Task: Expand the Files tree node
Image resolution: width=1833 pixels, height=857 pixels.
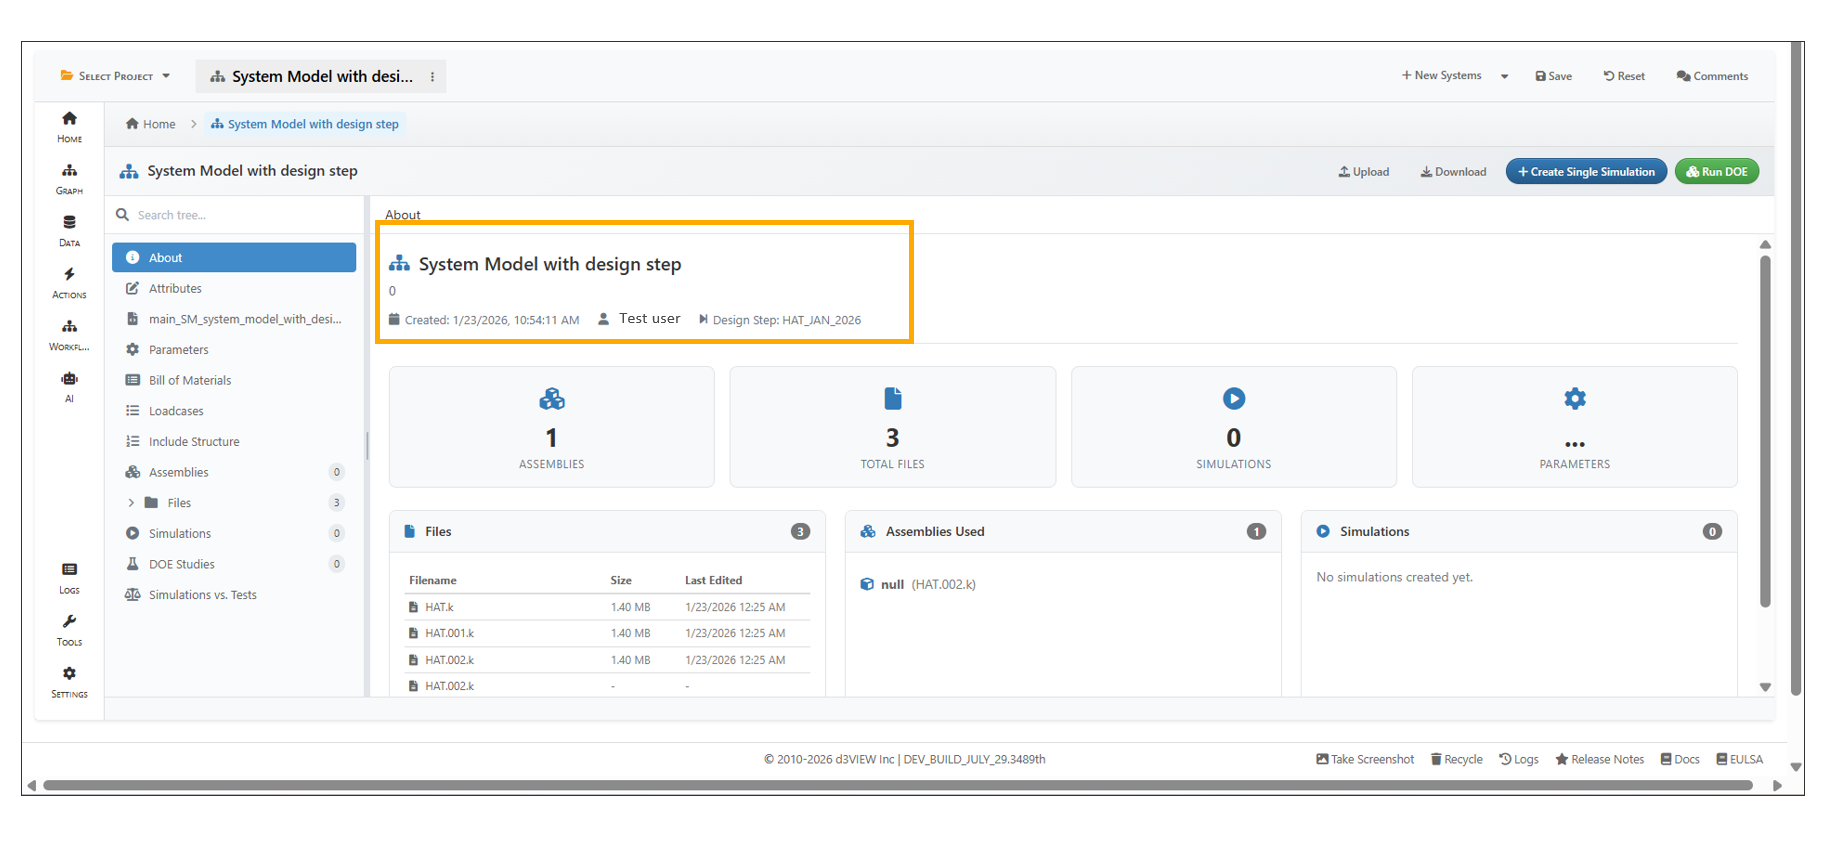Action: (x=131, y=503)
